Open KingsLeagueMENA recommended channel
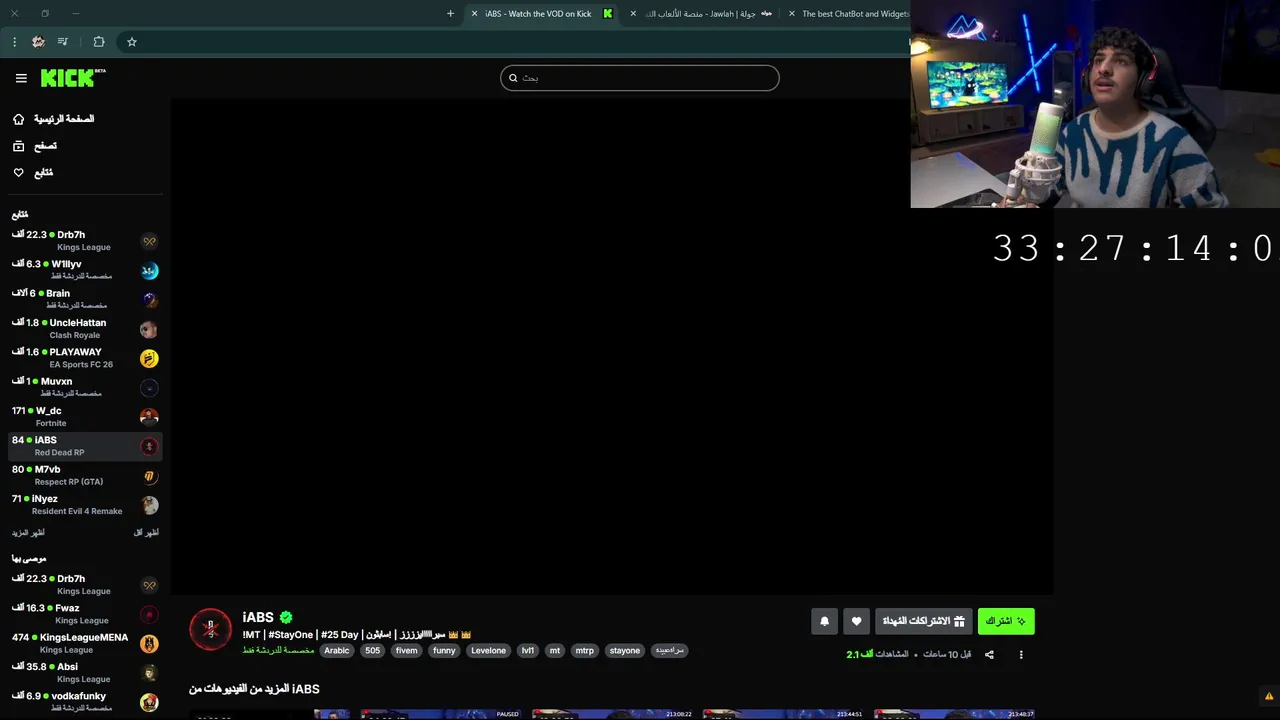Screen dimensions: 1280x720 tap(85, 643)
